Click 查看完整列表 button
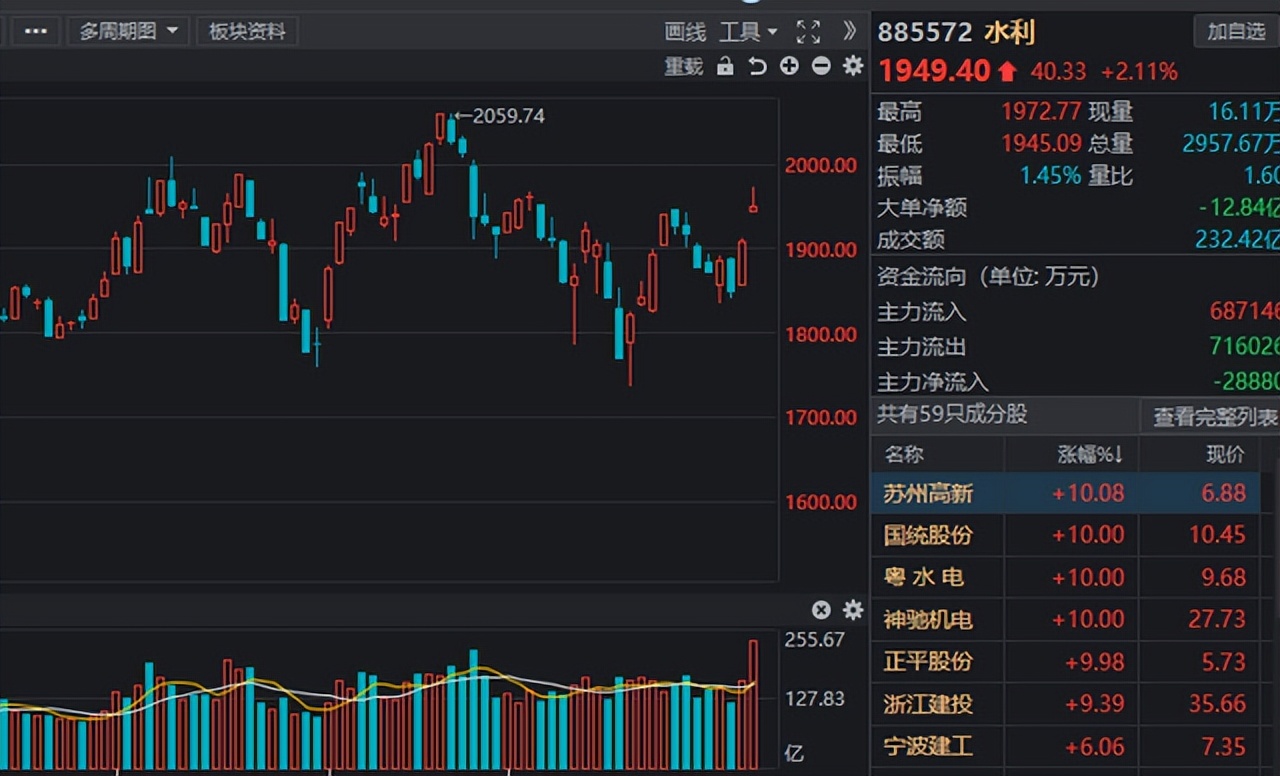Image resolution: width=1280 pixels, height=776 pixels. click(1214, 417)
